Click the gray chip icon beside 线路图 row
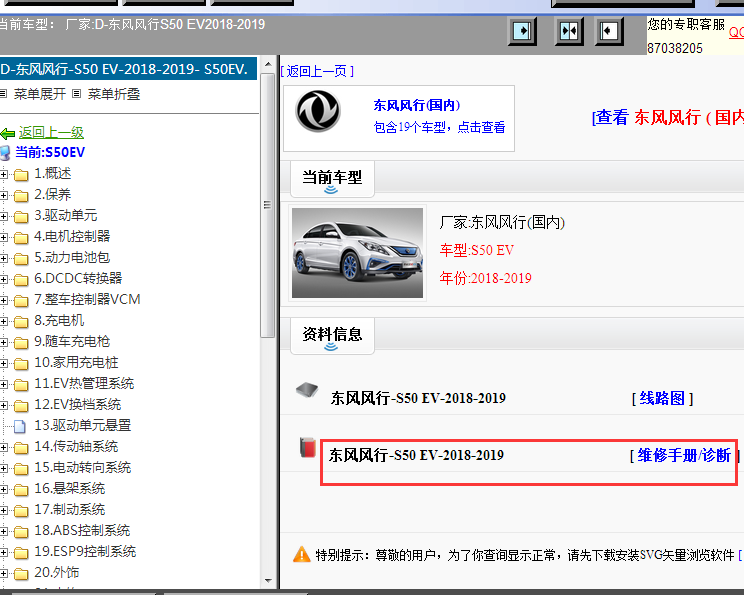 point(307,390)
